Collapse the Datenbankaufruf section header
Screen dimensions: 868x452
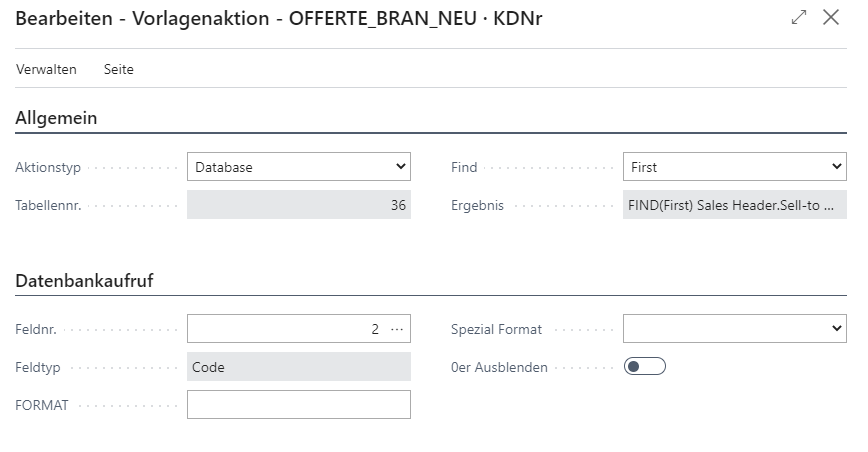84,280
